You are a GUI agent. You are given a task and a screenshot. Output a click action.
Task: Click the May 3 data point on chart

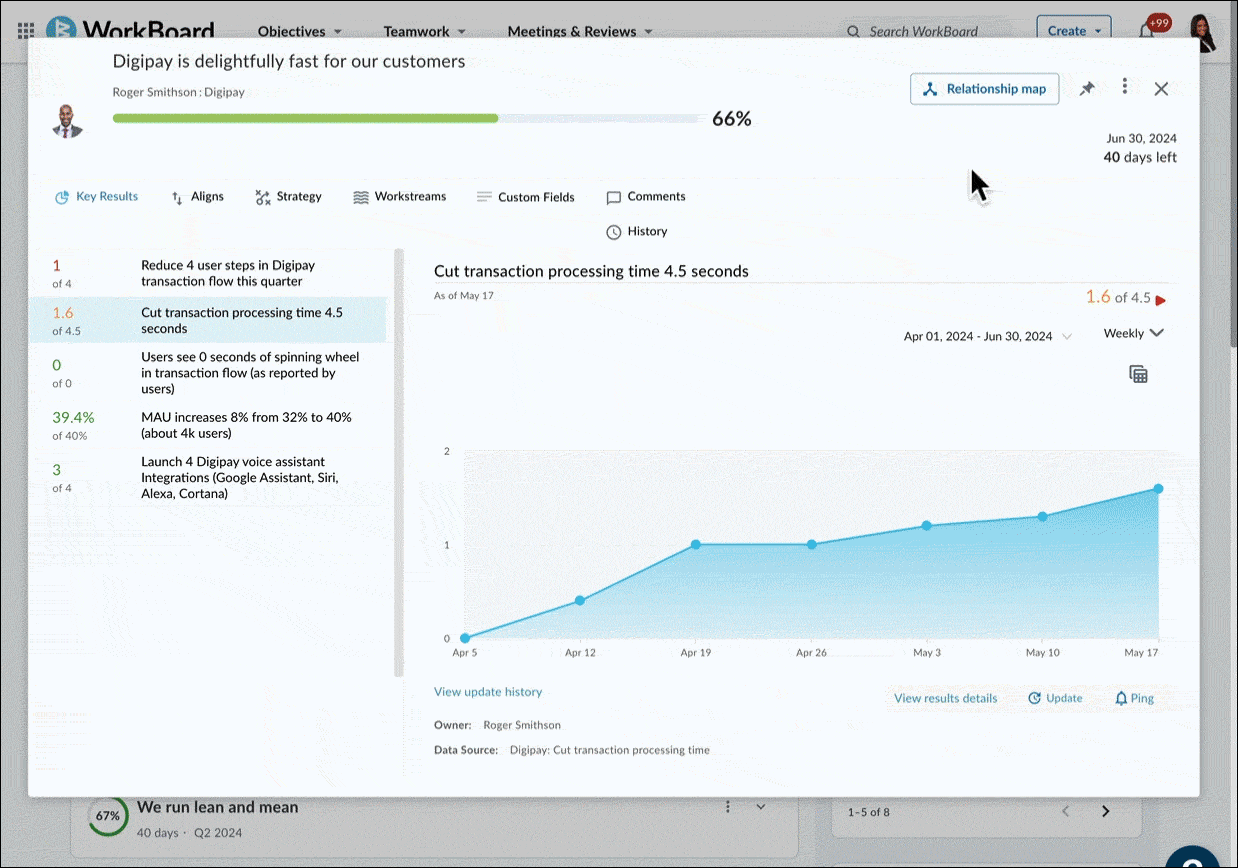(x=927, y=526)
